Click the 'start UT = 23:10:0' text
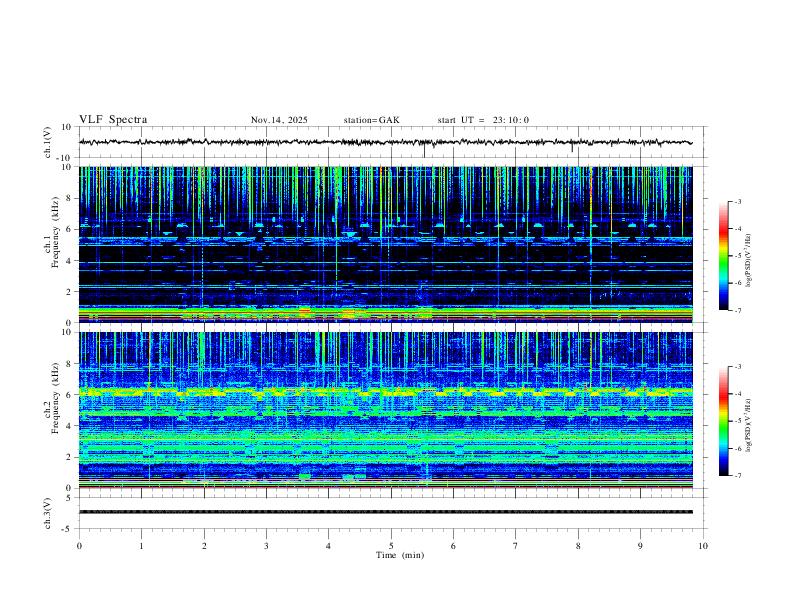 tap(483, 120)
